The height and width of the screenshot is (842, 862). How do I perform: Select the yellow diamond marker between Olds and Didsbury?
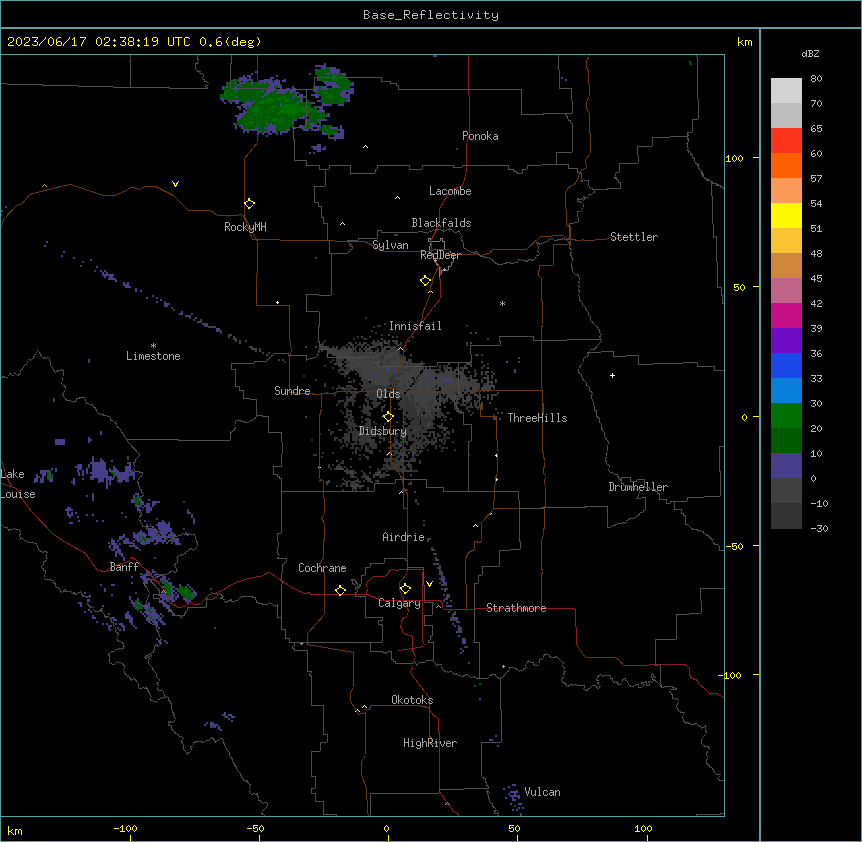[x=389, y=417]
